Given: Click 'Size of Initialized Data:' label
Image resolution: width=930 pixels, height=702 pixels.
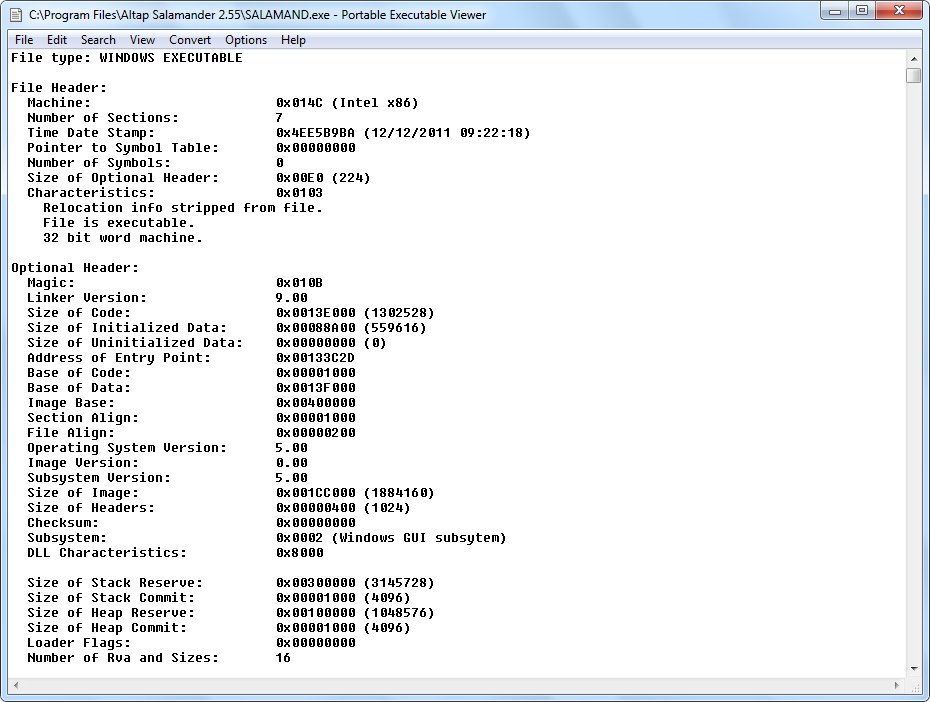Looking at the screenshot, I should (x=127, y=328).
